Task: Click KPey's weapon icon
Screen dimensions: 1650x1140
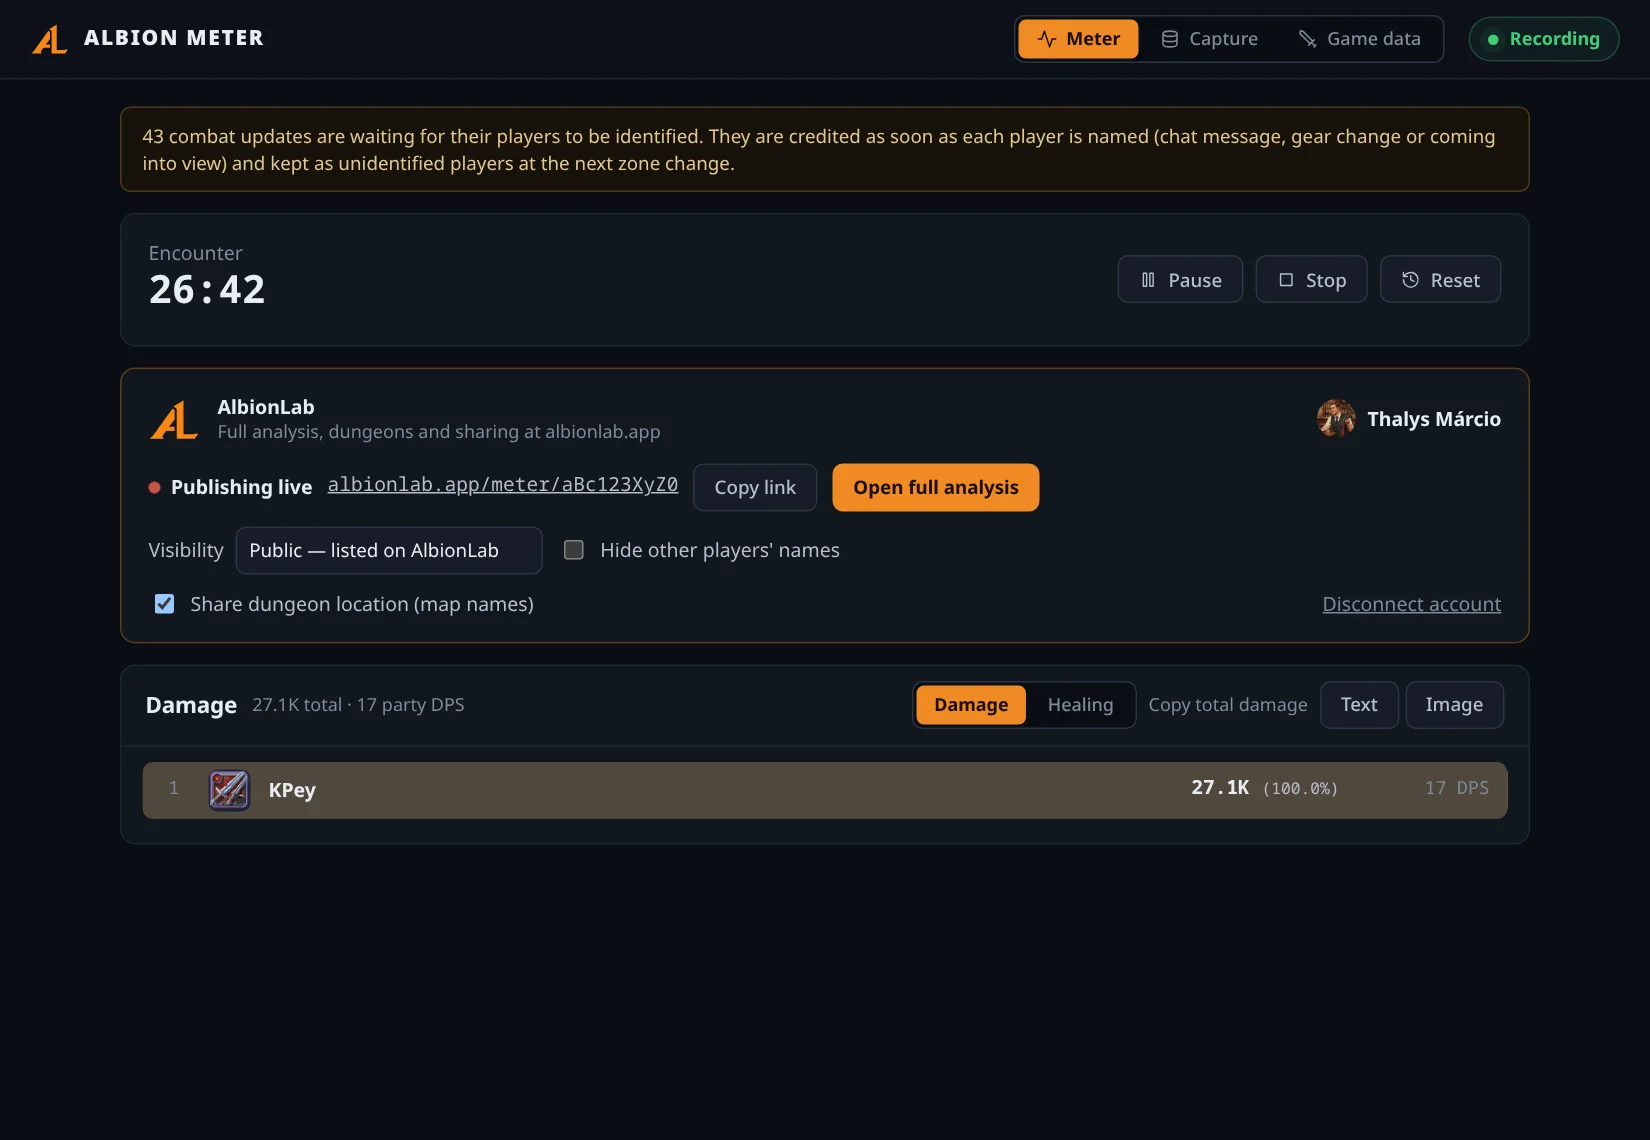Action: pos(229,790)
